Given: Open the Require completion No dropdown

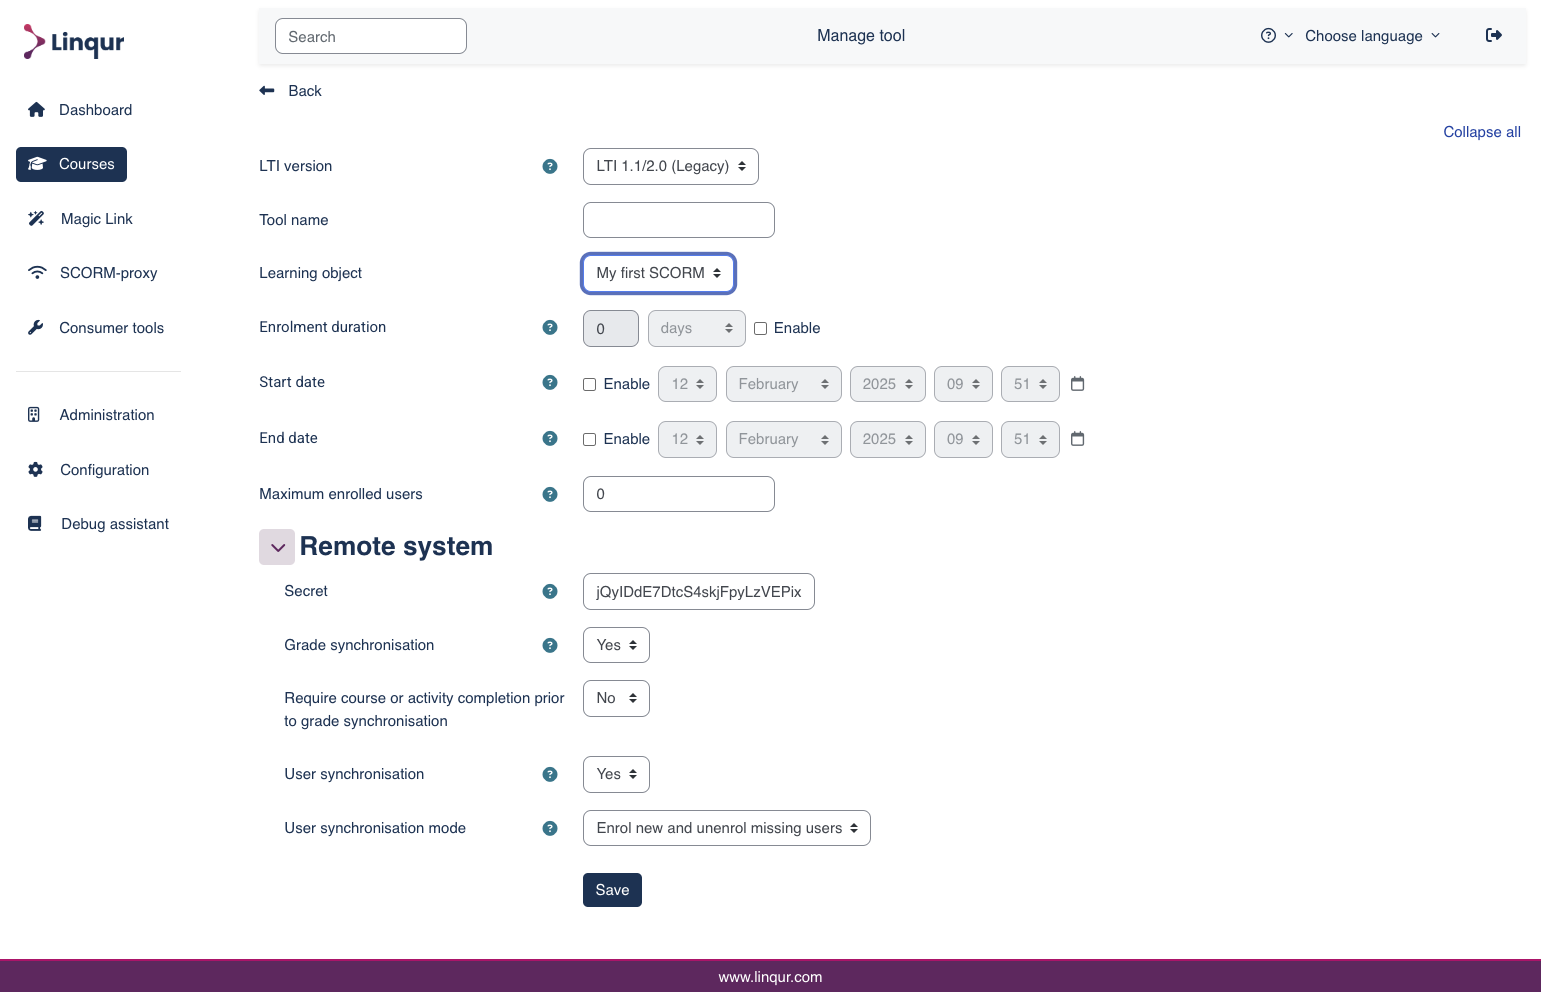Looking at the screenshot, I should point(616,699).
